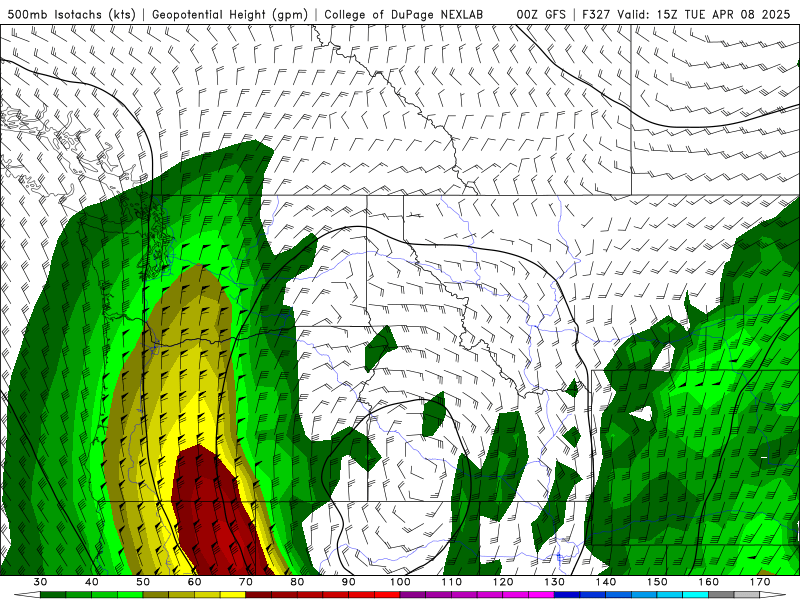Click the dark blue swatch beginning at 130 kts
Screen dimensions: 800x600
[x=567, y=595]
